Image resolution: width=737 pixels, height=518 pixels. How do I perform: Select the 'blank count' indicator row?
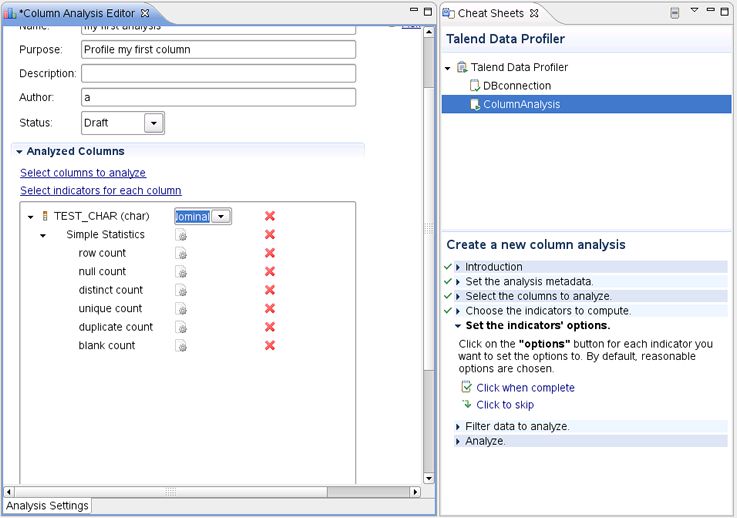click(x=107, y=345)
